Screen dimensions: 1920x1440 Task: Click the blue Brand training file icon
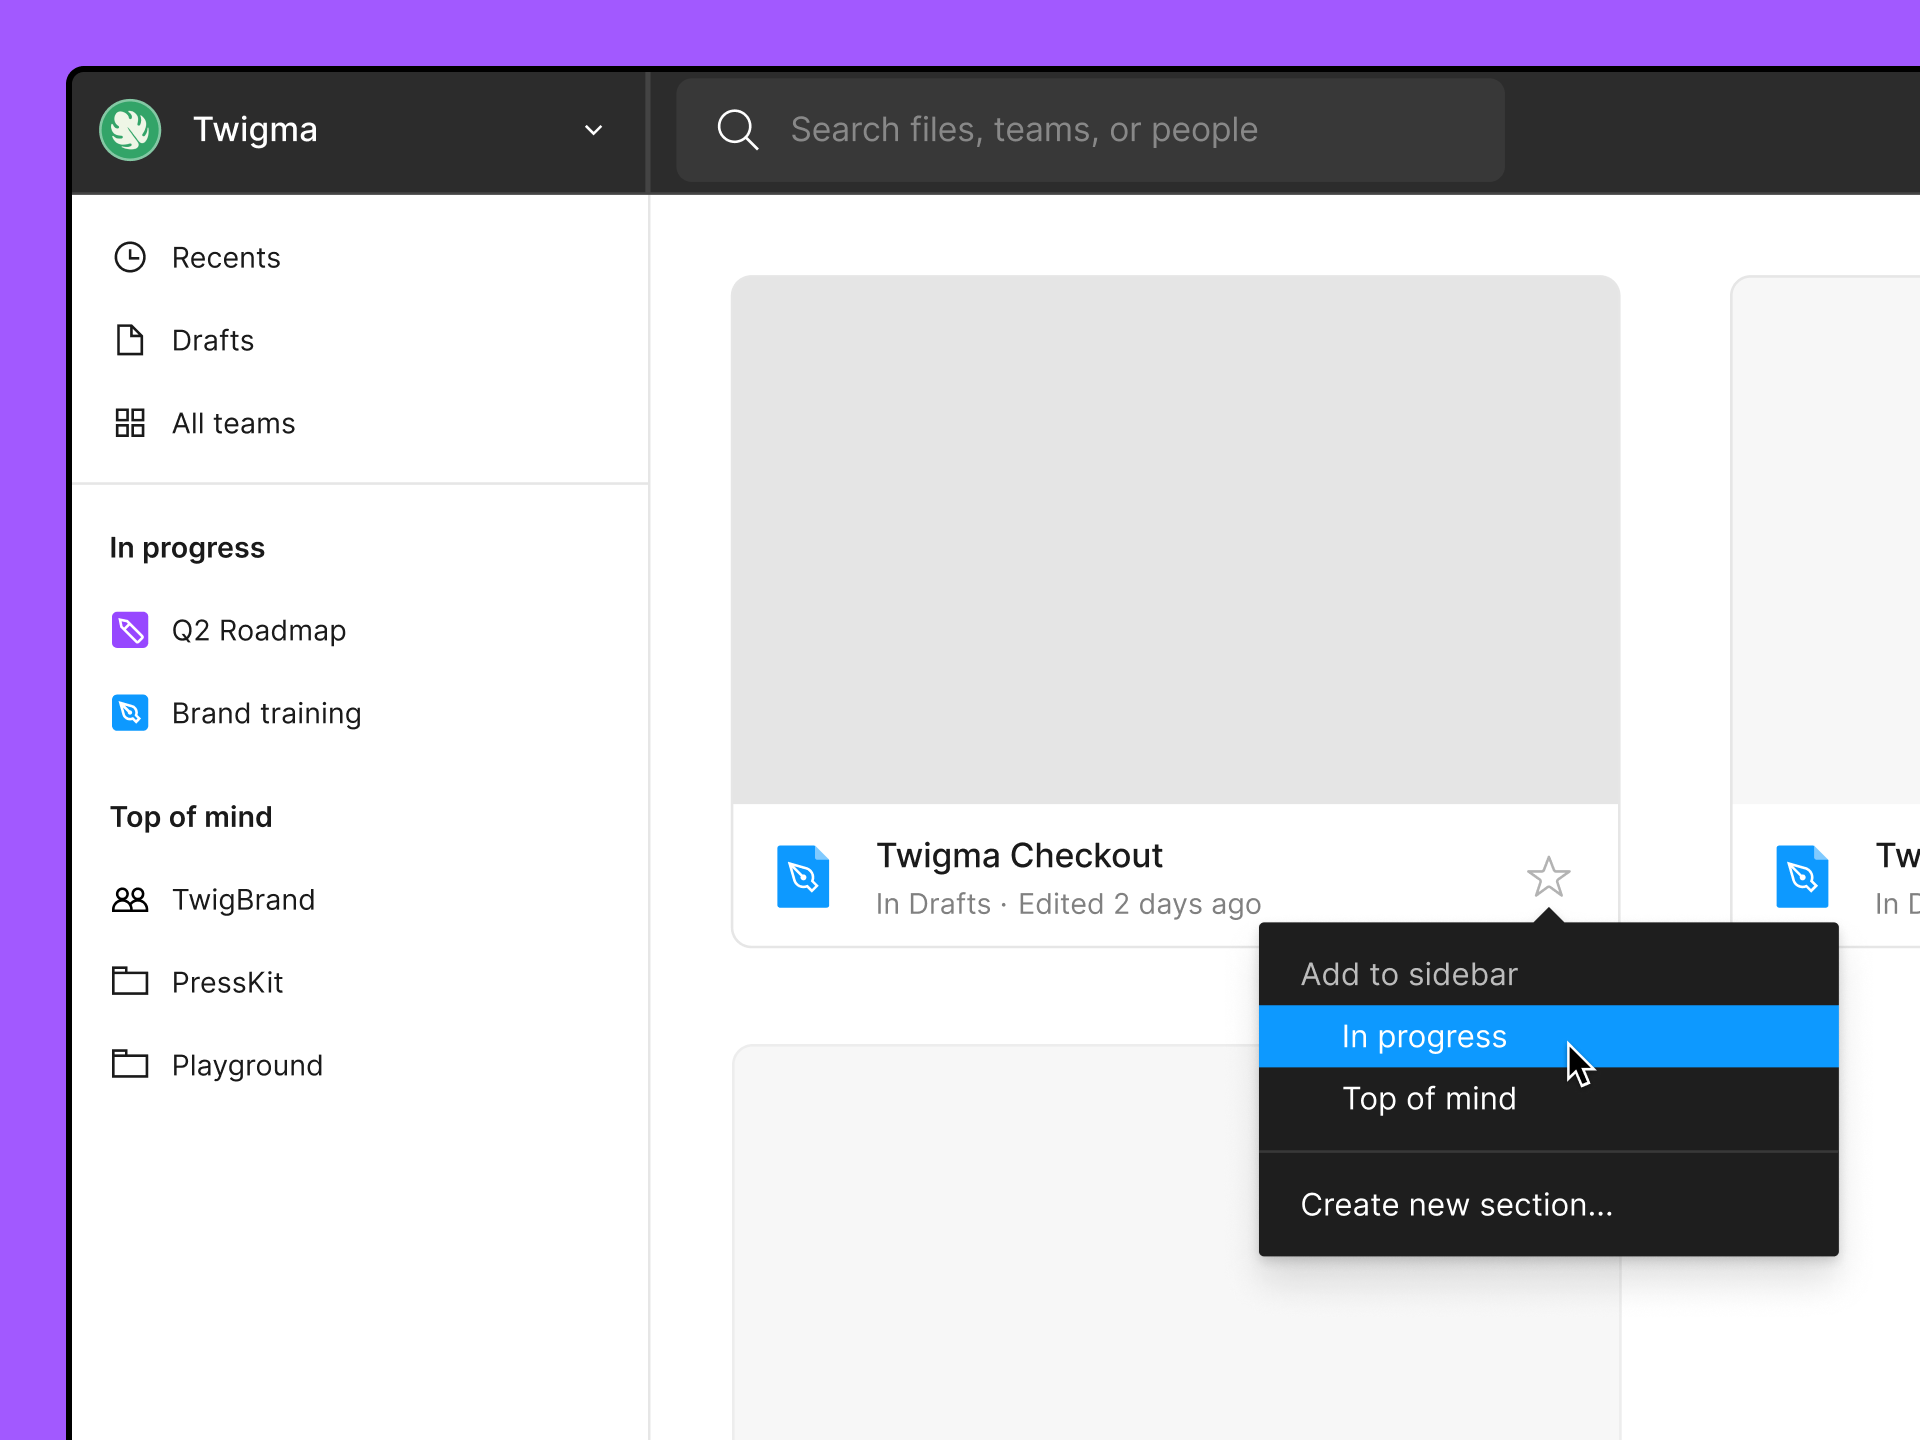(130, 713)
